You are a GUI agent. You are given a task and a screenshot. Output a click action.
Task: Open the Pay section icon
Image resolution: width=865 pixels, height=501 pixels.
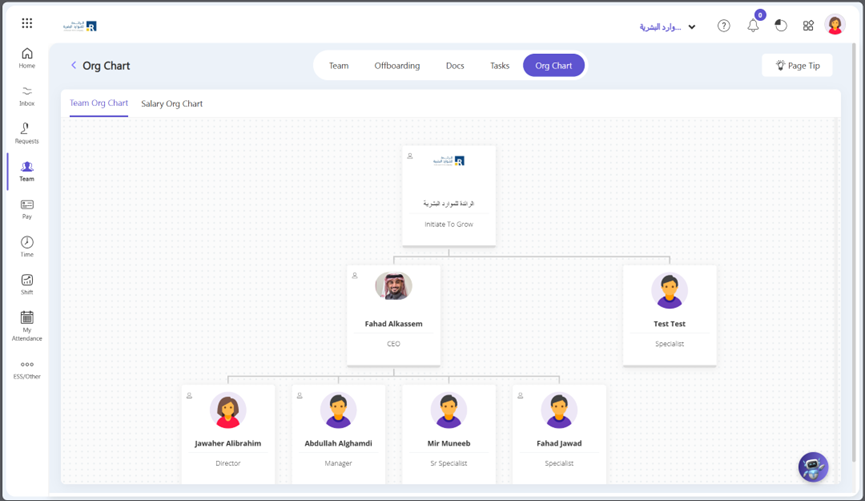[x=27, y=208]
